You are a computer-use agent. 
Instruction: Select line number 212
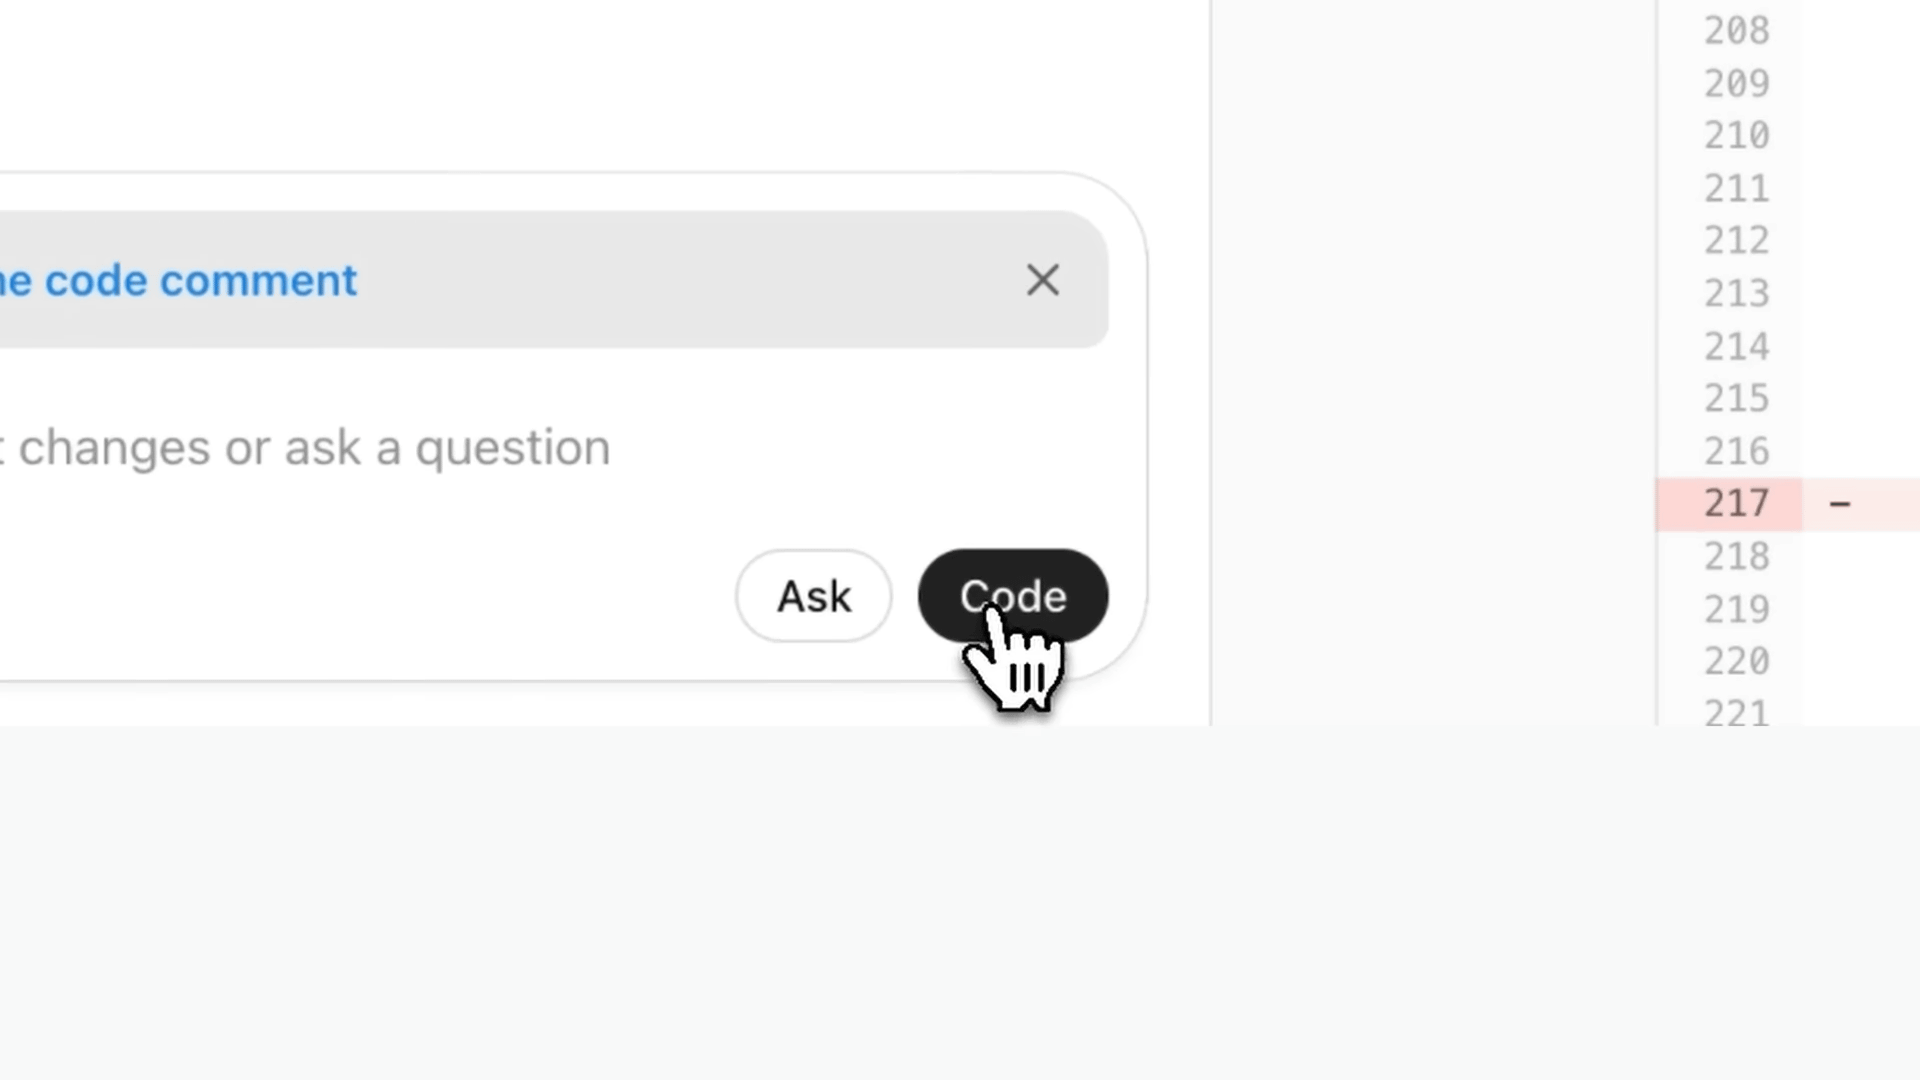(x=1737, y=240)
